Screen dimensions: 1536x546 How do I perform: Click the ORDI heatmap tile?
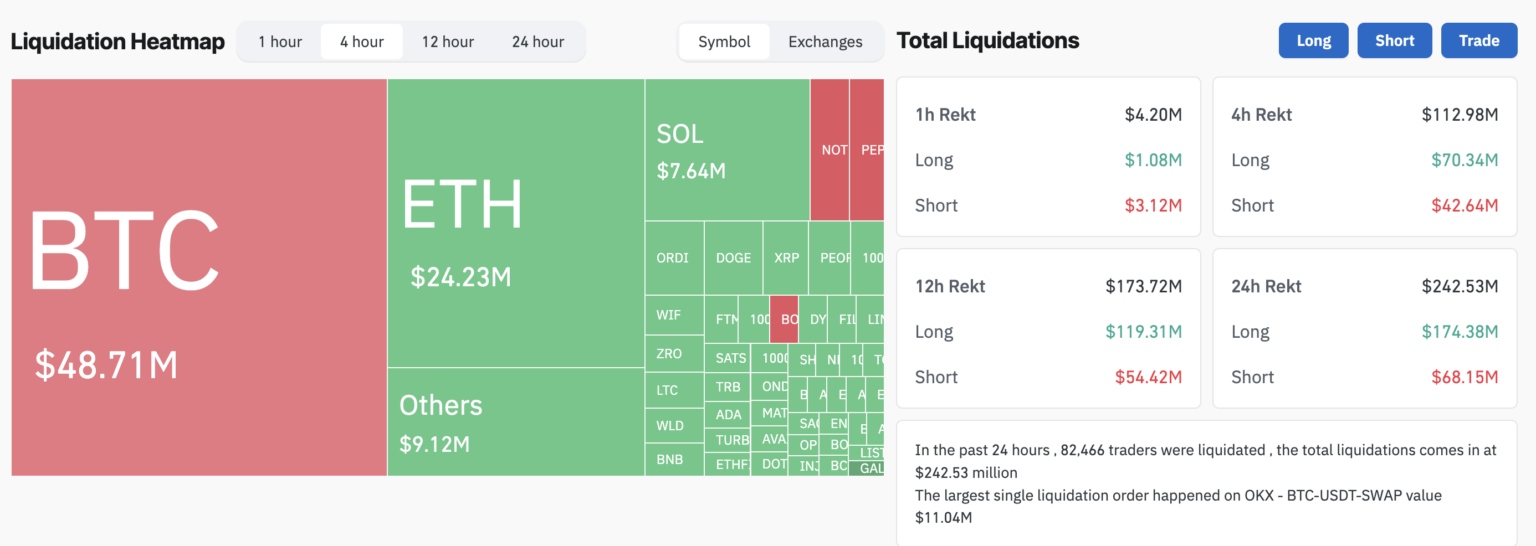click(x=673, y=258)
